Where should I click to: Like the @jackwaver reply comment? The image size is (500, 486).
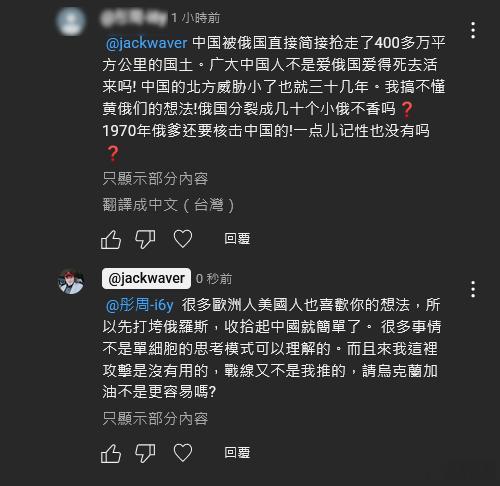pos(111,453)
